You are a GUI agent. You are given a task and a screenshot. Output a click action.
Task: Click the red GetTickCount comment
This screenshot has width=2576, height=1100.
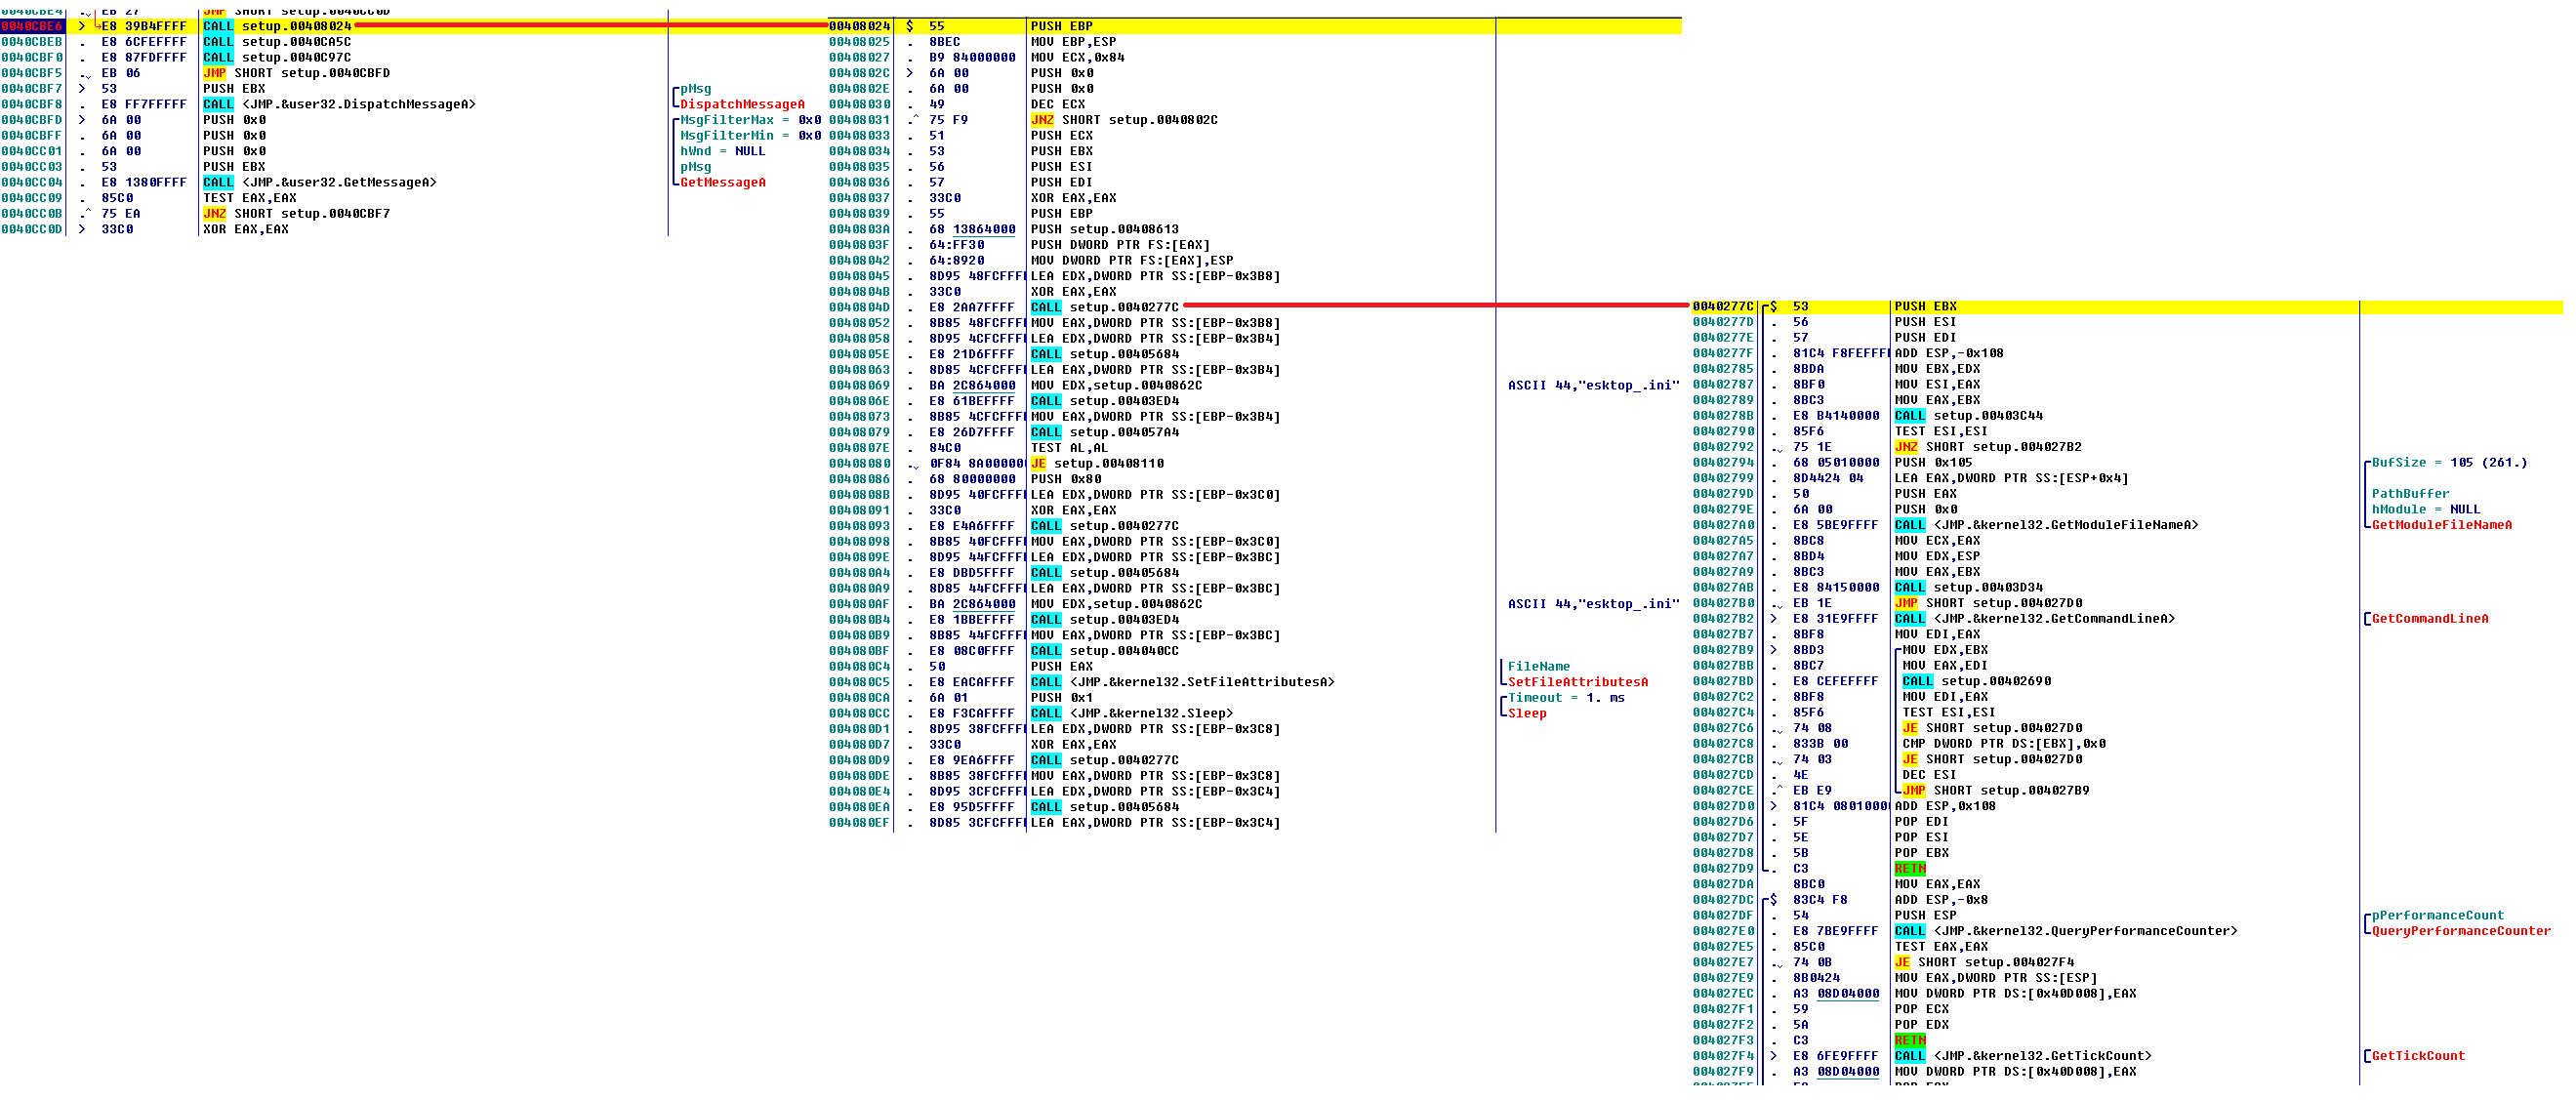(2418, 1056)
